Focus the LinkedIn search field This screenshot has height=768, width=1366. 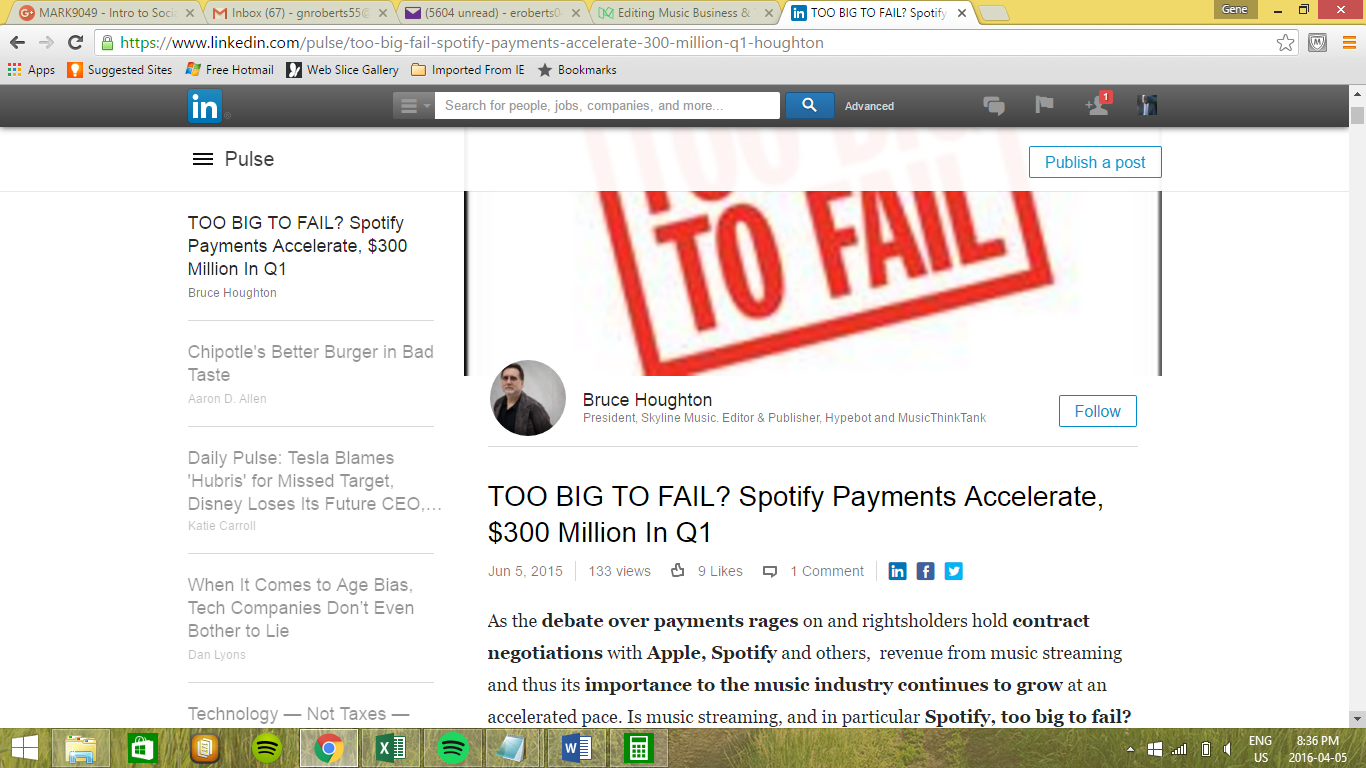607,106
